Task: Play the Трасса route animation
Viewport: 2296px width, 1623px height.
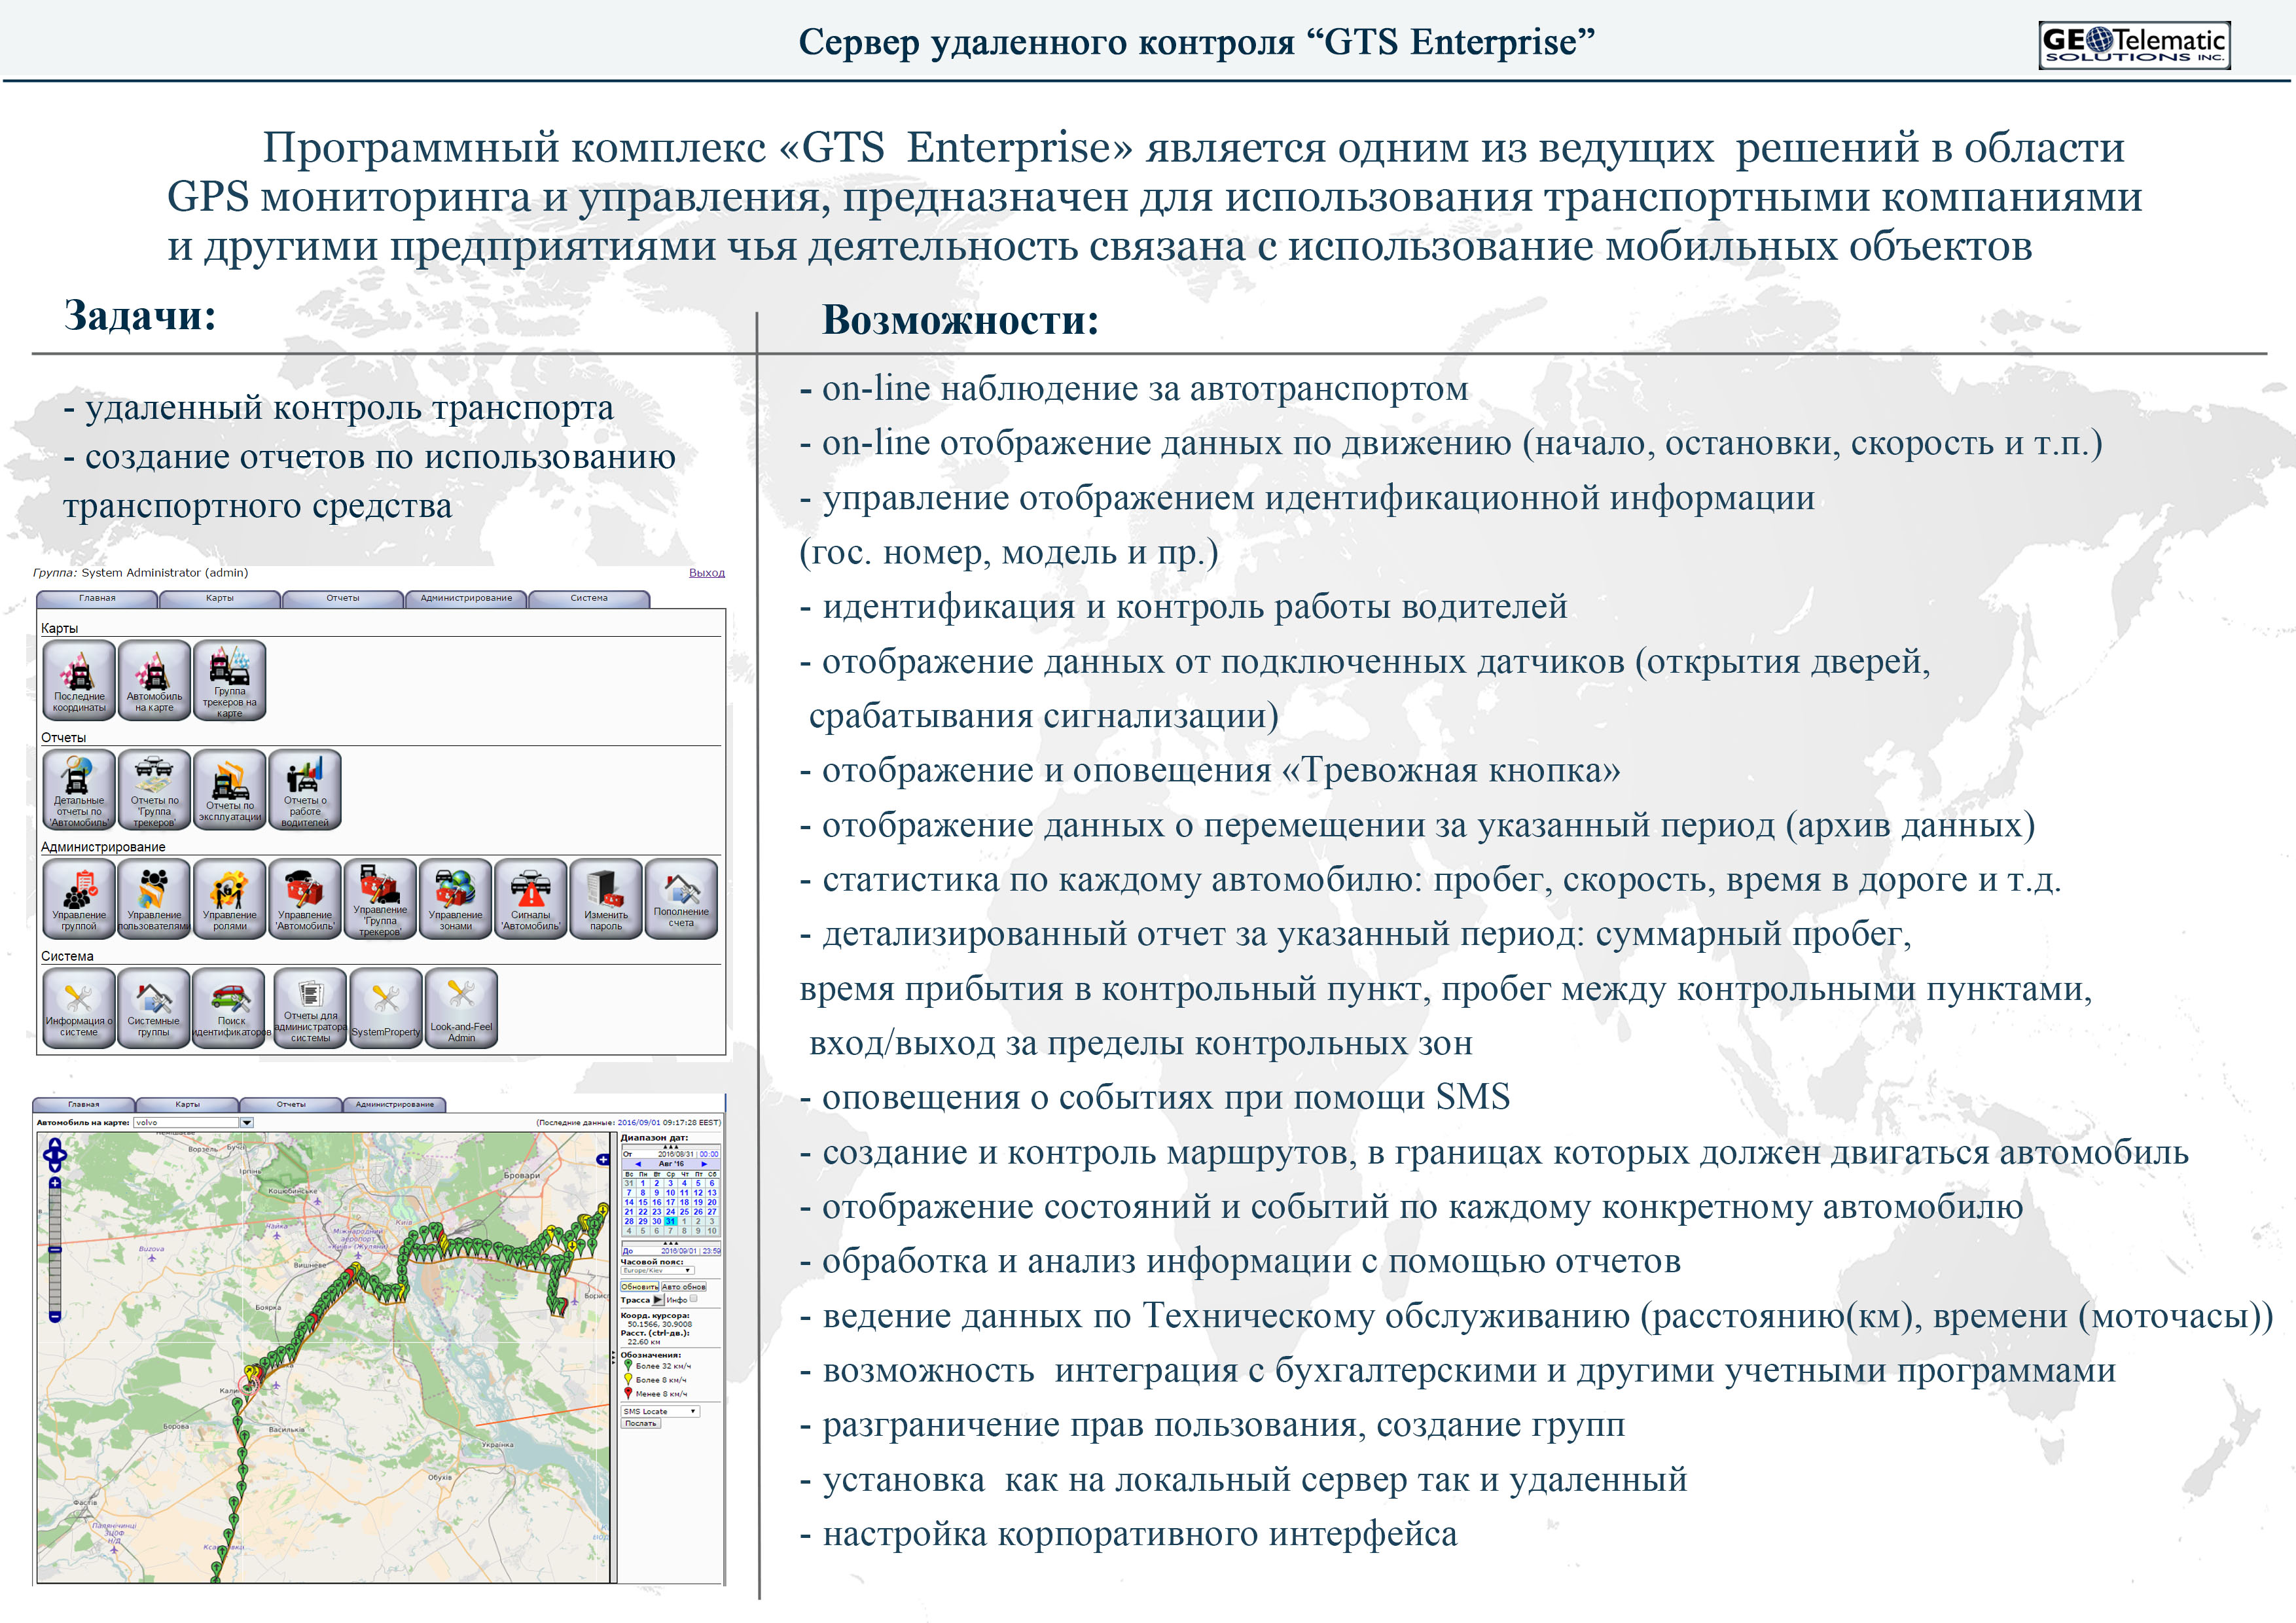Action: [x=658, y=1300]
